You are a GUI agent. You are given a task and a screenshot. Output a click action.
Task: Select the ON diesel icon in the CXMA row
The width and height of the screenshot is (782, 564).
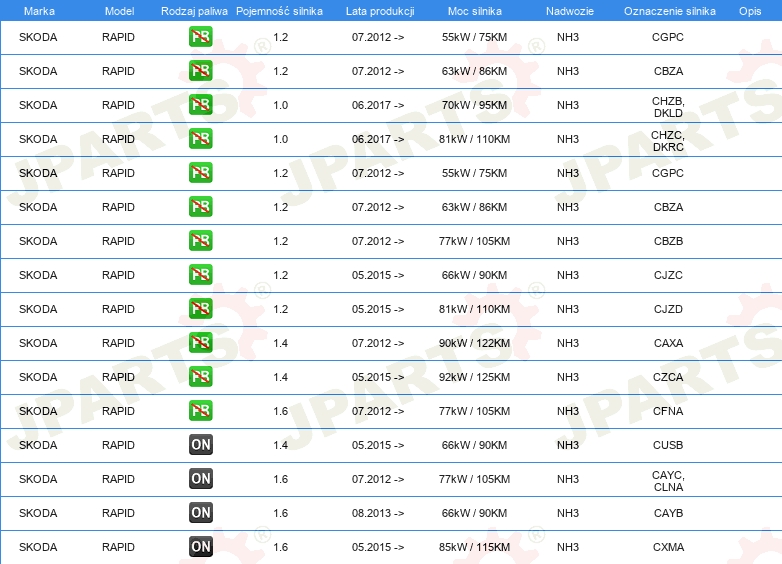pos(200,547)
